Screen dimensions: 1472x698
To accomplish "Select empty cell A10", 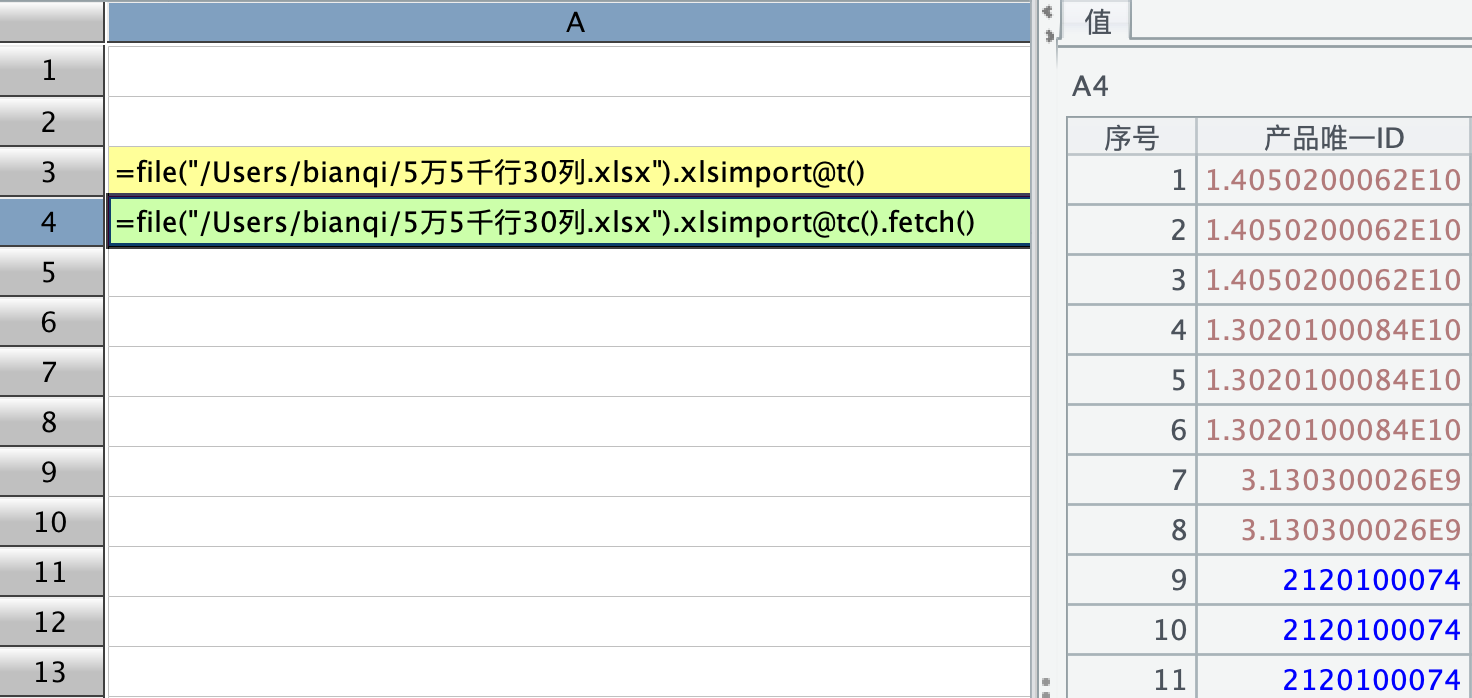I will (568, 522).
